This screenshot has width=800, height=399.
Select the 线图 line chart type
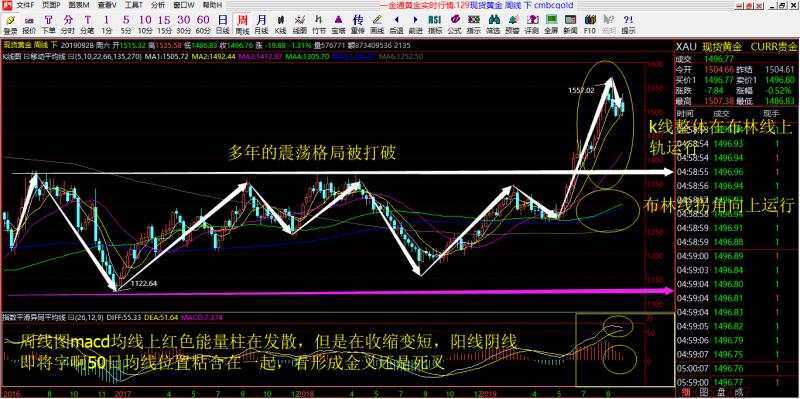pyautogui.click(x=299, y=24)
